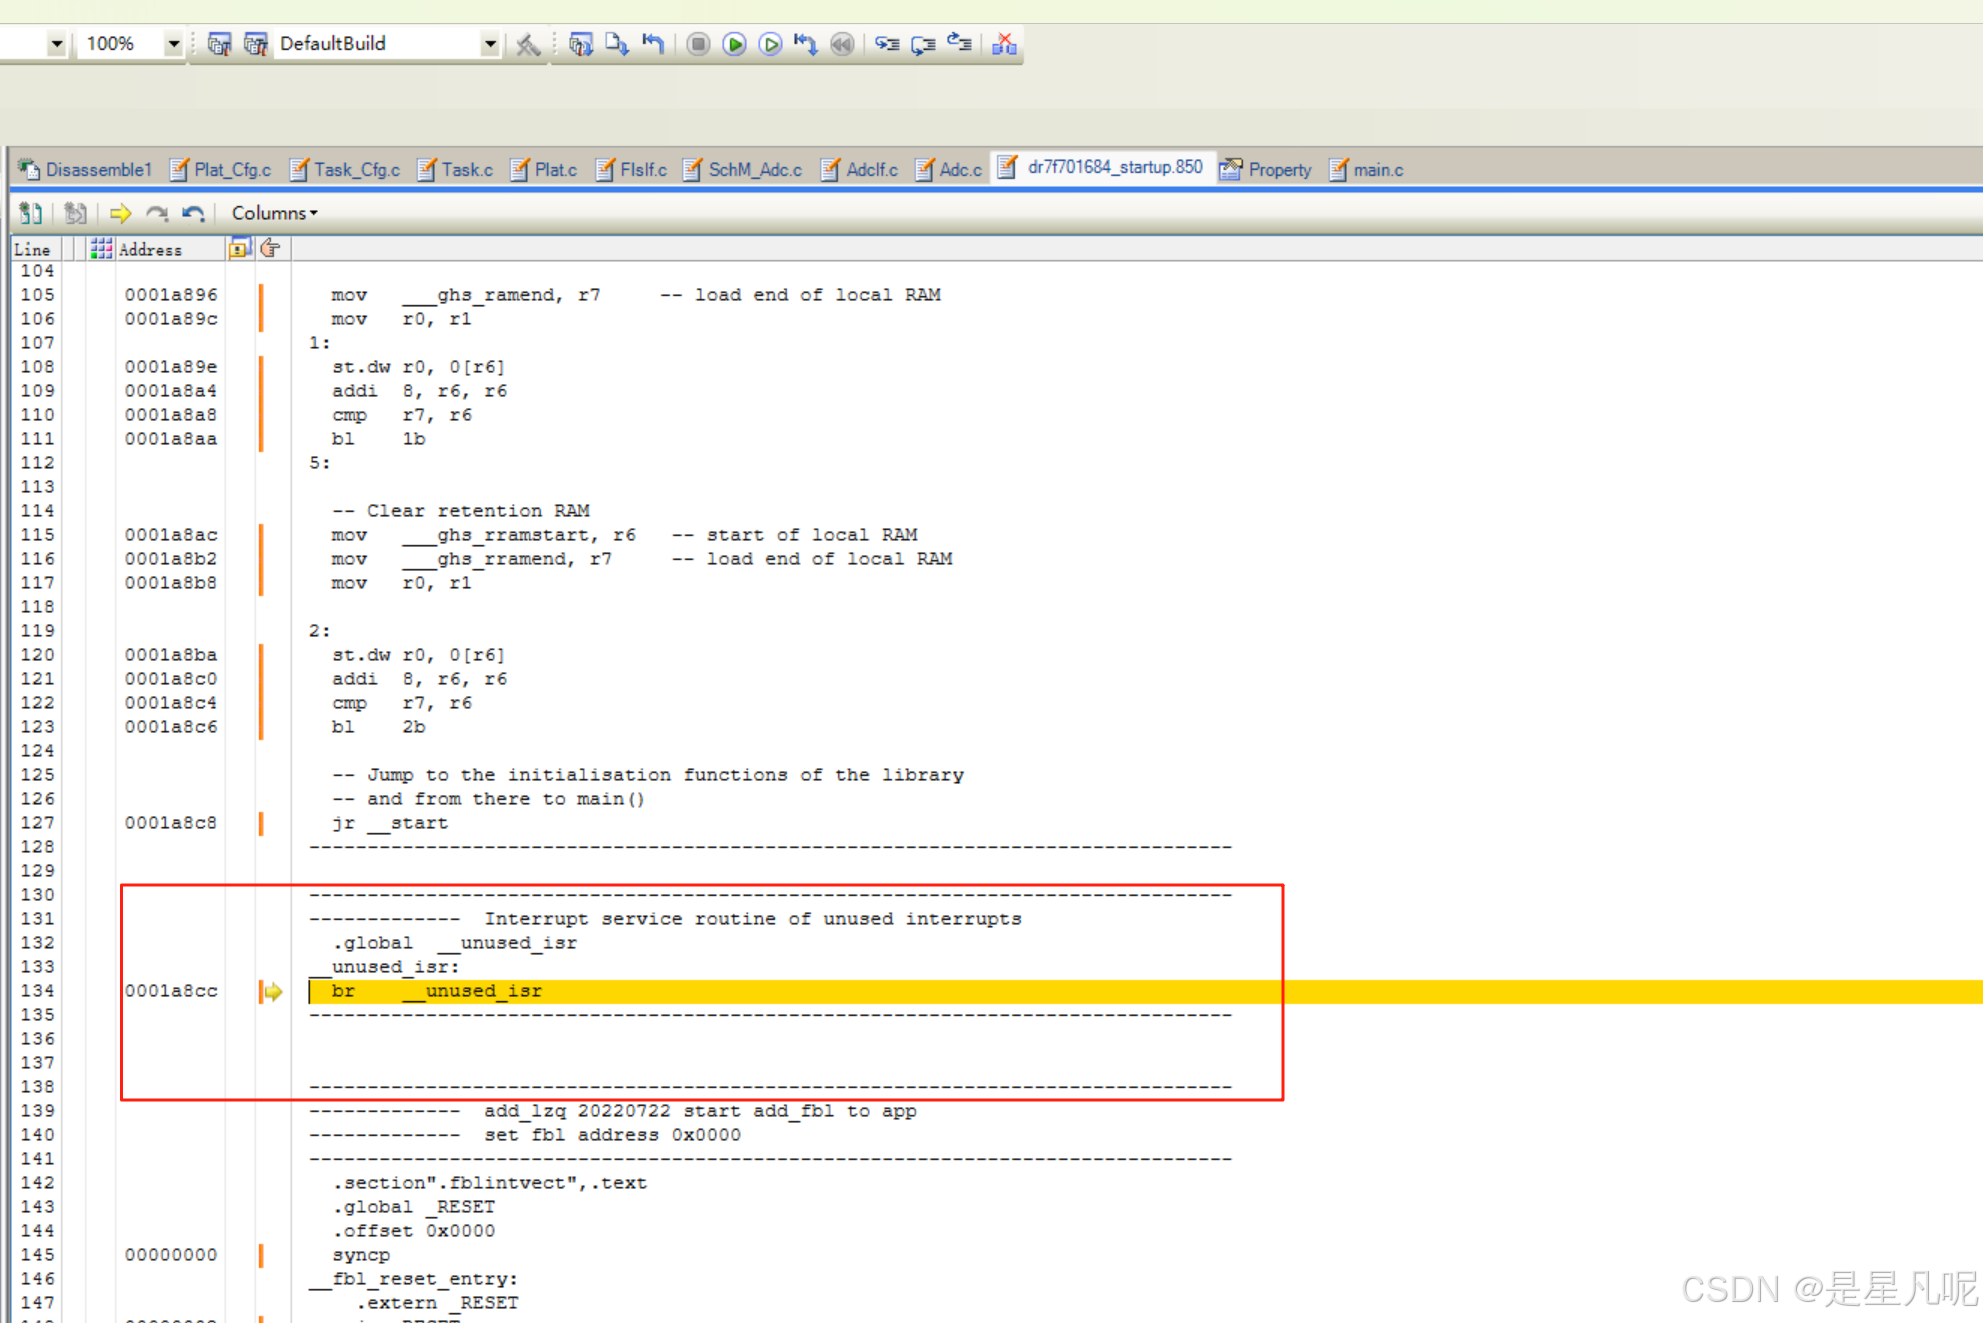This screenshot has width=1983, height=1323.
Task: Click the greyed reverse execution icon
Action: click(842, 44)
